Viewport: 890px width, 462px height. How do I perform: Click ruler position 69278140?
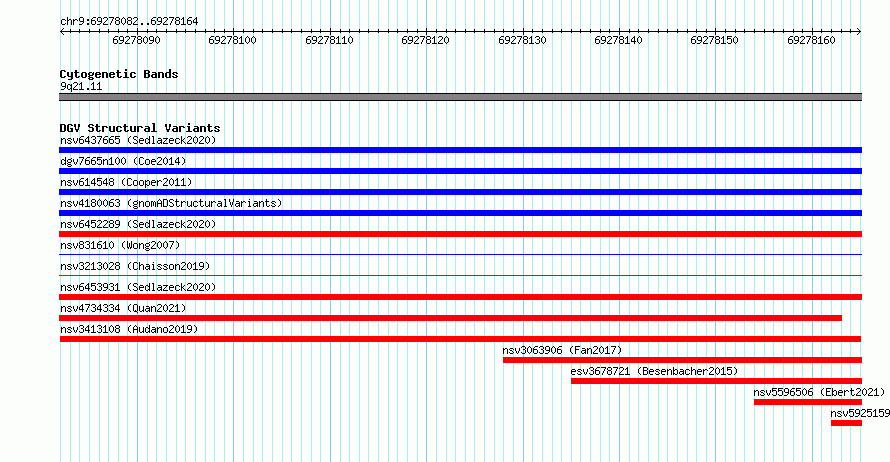(x=618, y=40)
